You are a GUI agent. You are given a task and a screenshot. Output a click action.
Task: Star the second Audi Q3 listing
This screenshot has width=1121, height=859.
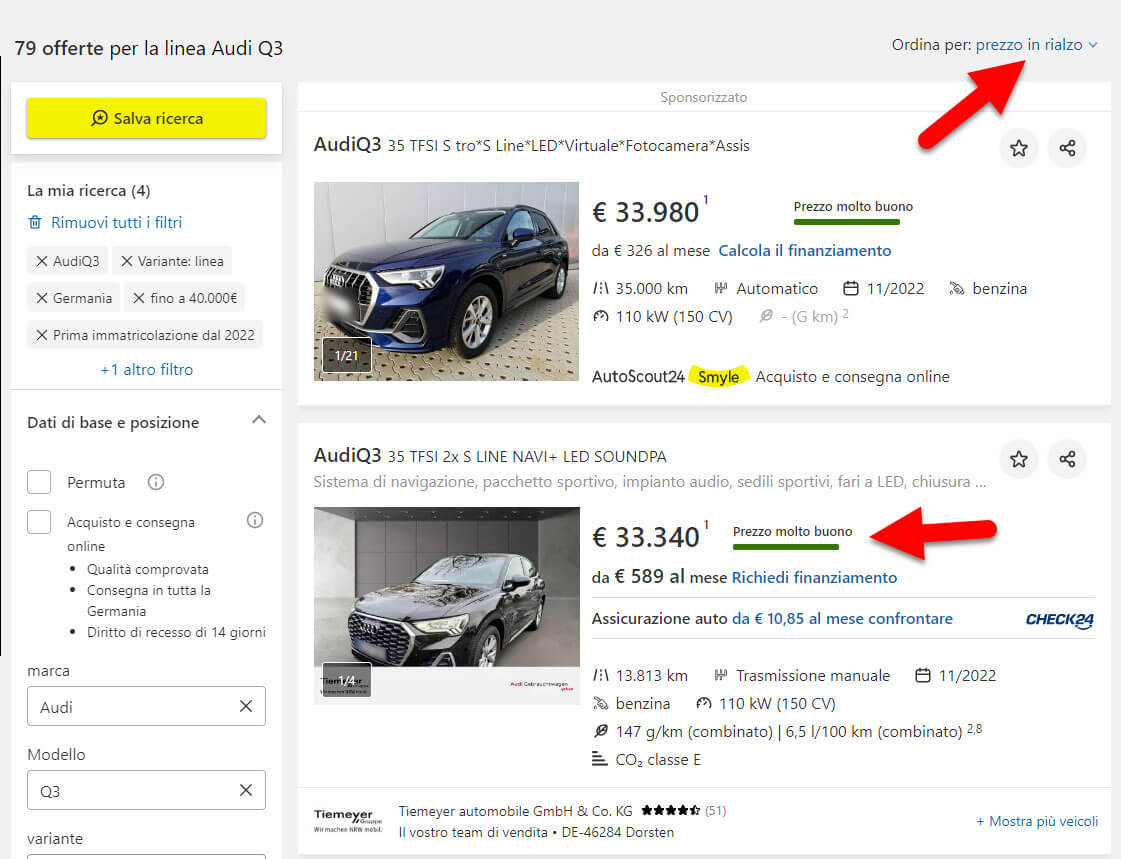pyautogui.click(x=1018, y=459)
